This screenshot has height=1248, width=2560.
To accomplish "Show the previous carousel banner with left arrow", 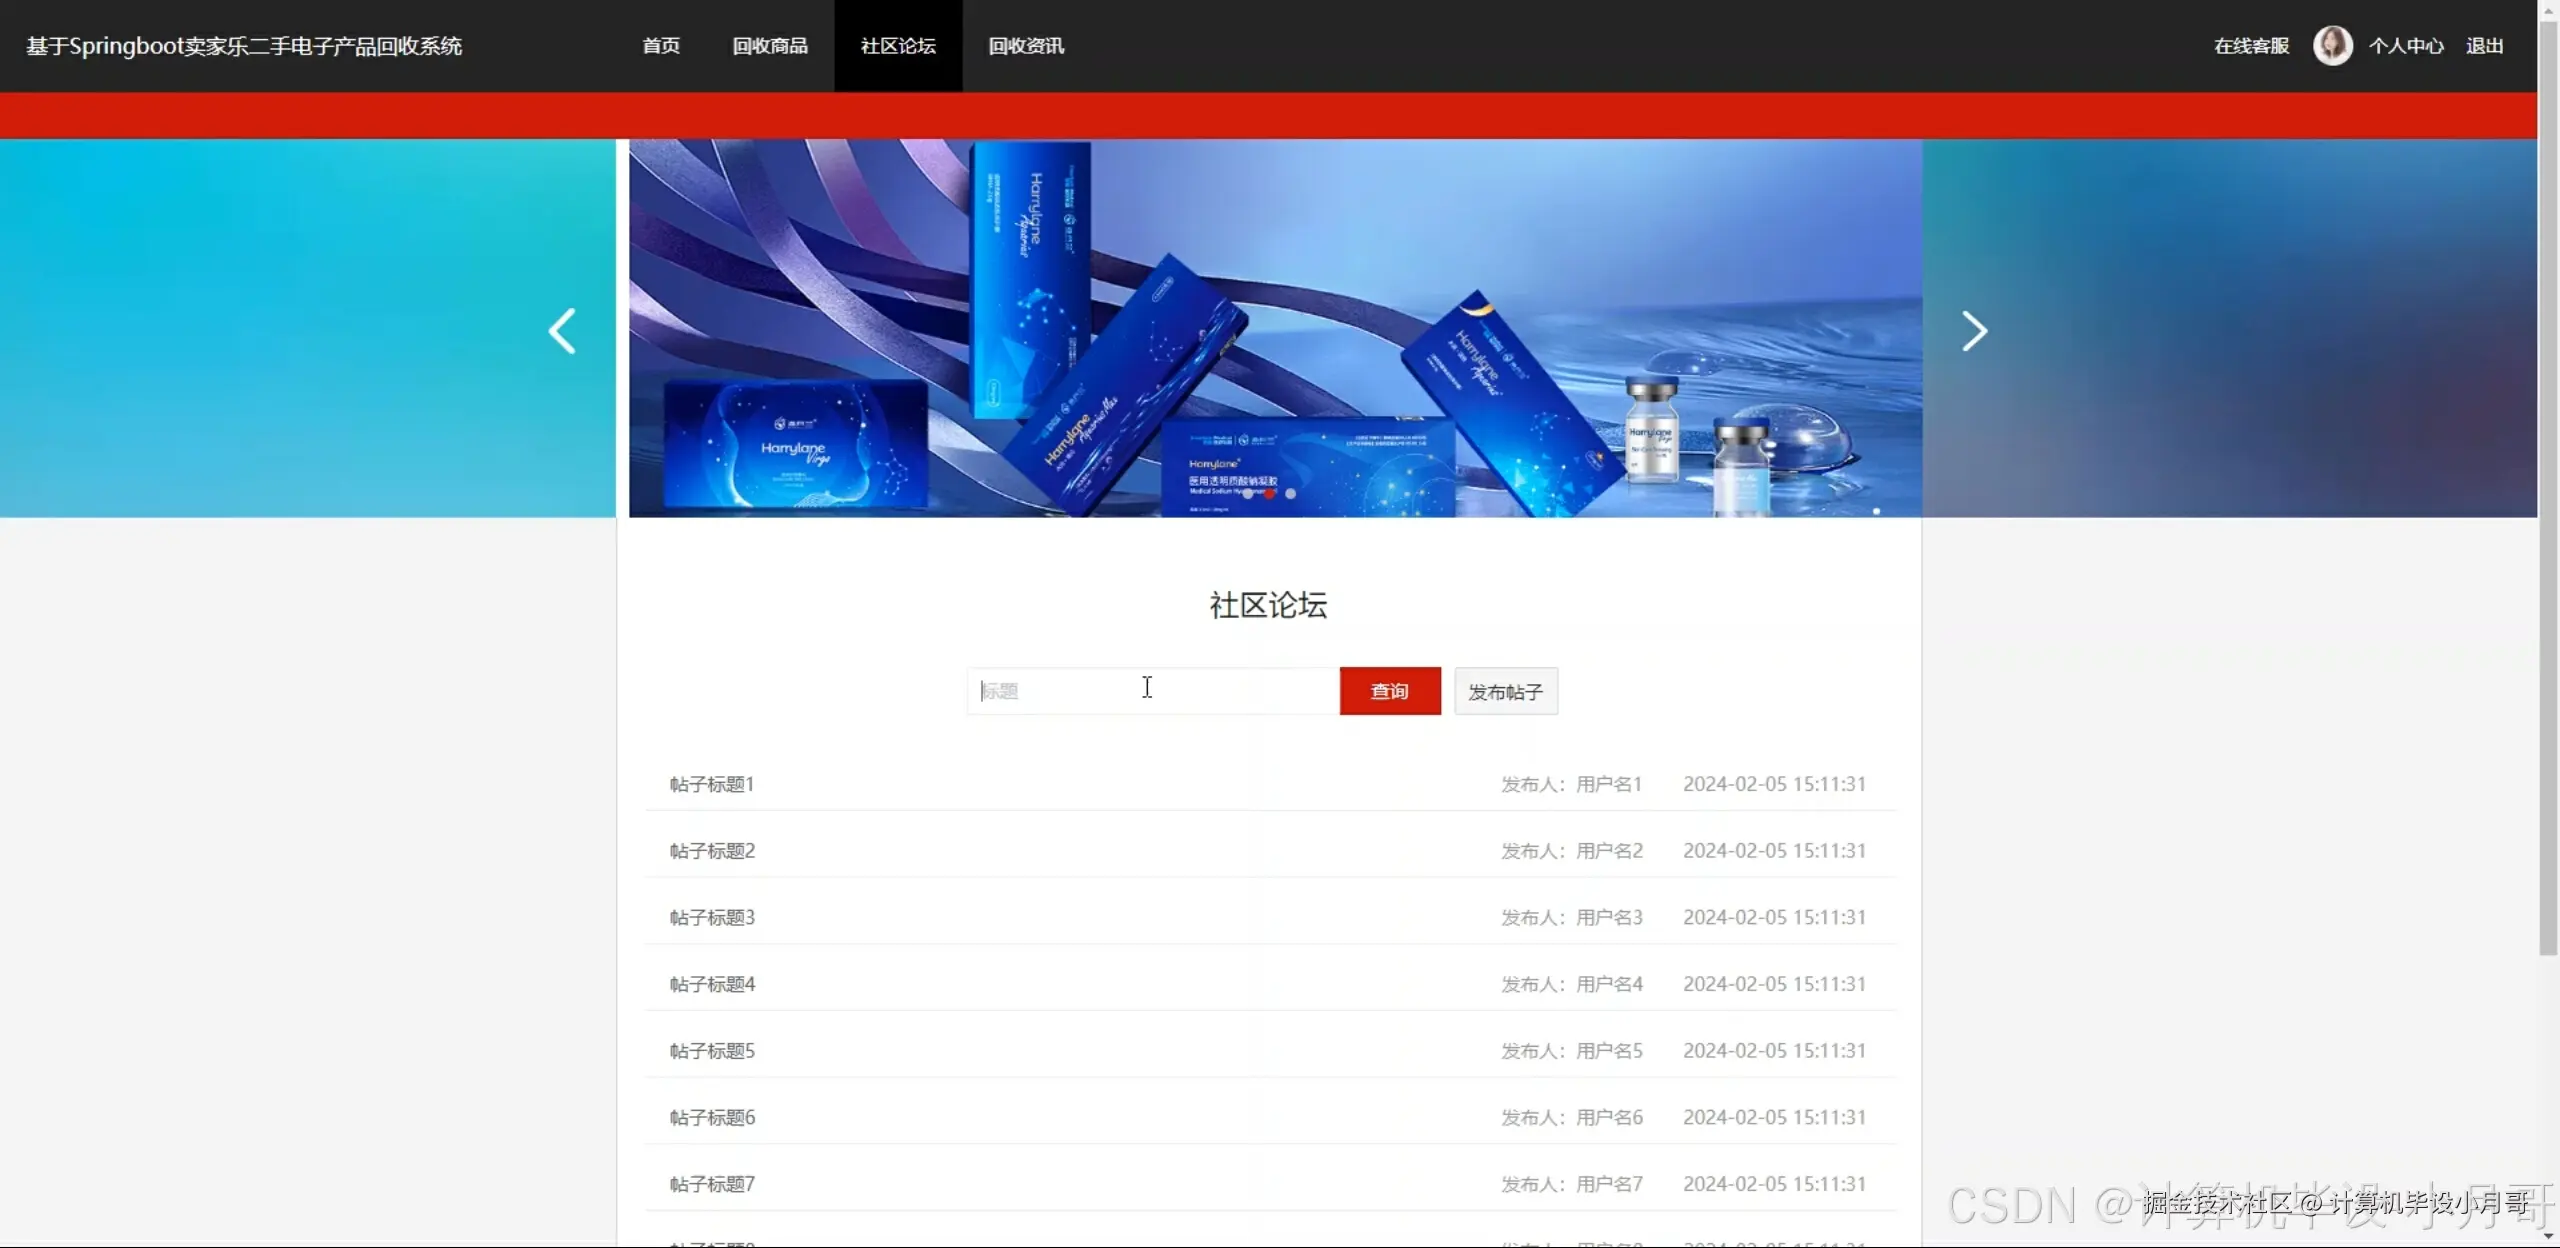I will pos(562,331).
